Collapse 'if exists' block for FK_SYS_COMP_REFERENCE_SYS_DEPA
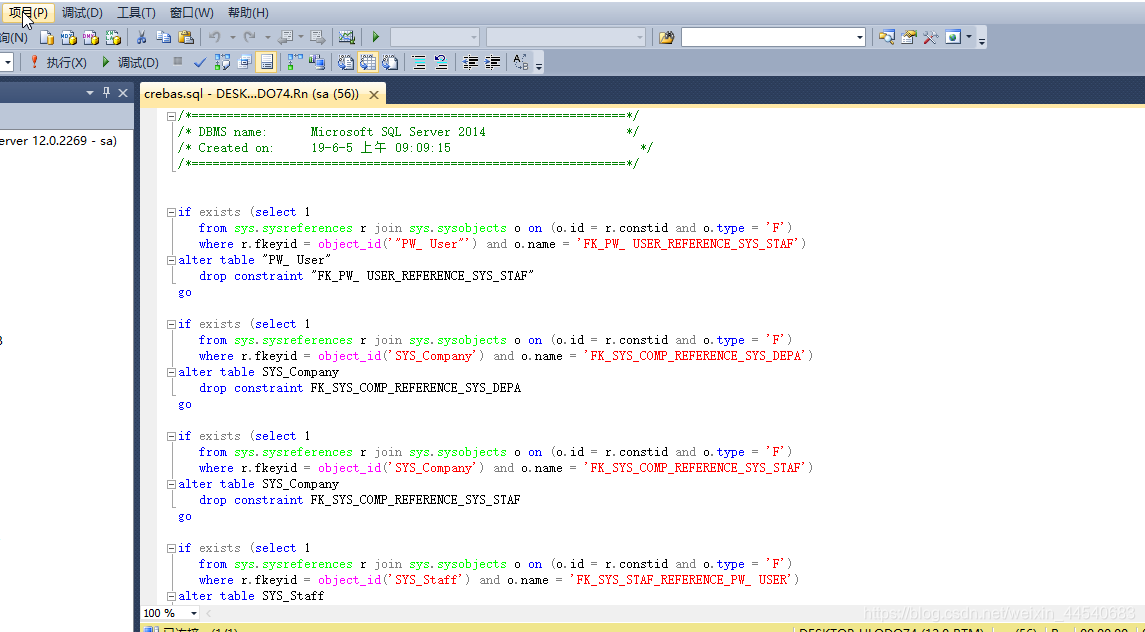The width and height of the screenshot is (1145, 632). coord(171,324)
